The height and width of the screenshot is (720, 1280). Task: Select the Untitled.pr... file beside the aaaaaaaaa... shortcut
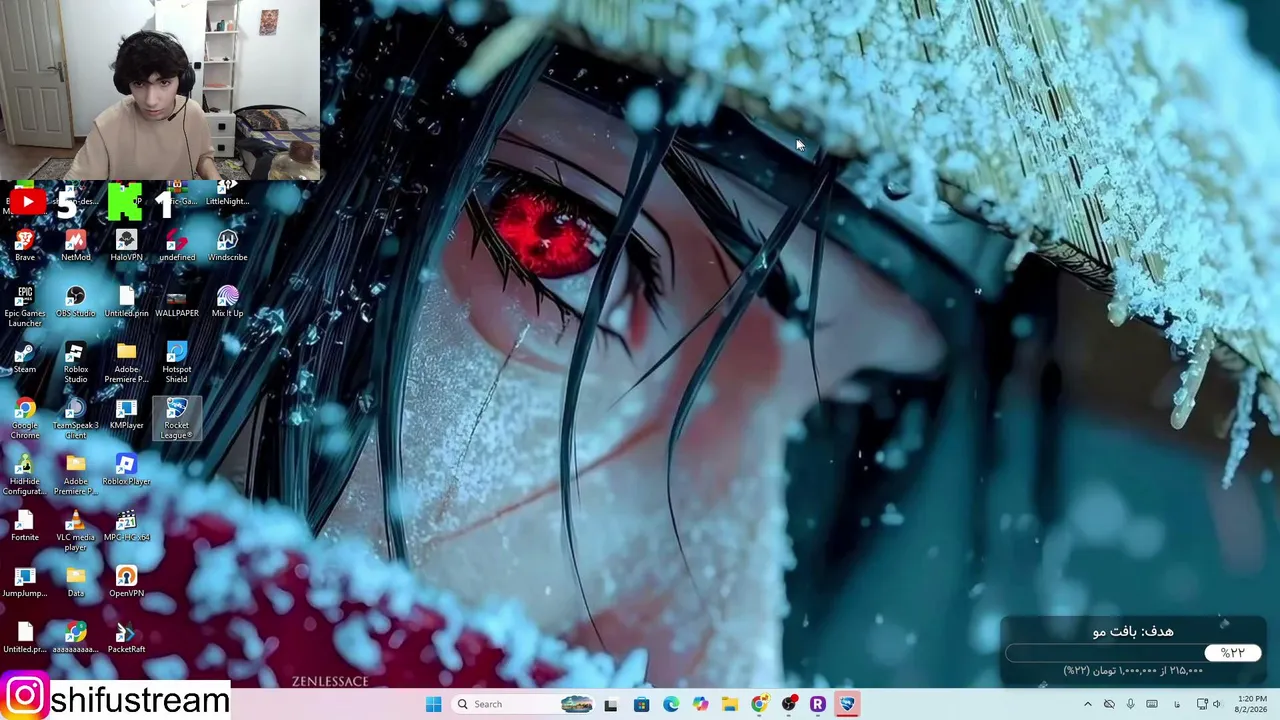click(x=25, y=638)
